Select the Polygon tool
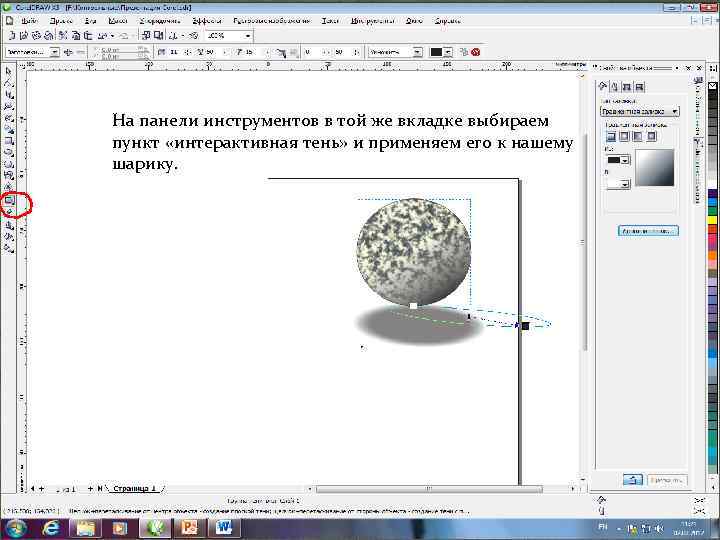This screenshot has width=720, height=540. (x=9, y=164)
